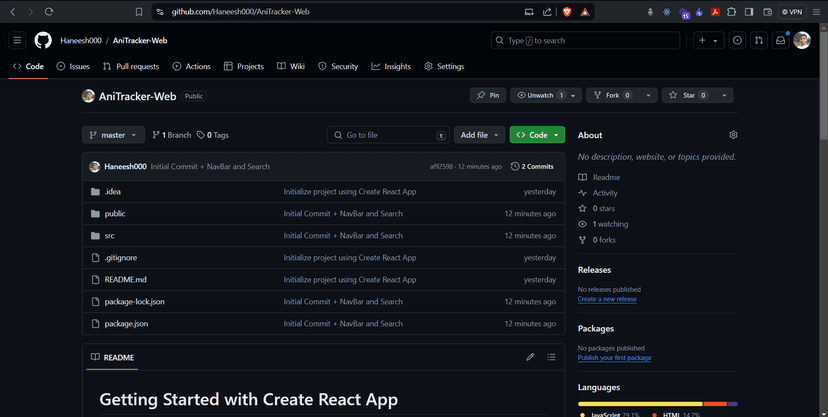Bookmark this page in the address bar
The height and width of the screenshot is (417, 828).
139,12
